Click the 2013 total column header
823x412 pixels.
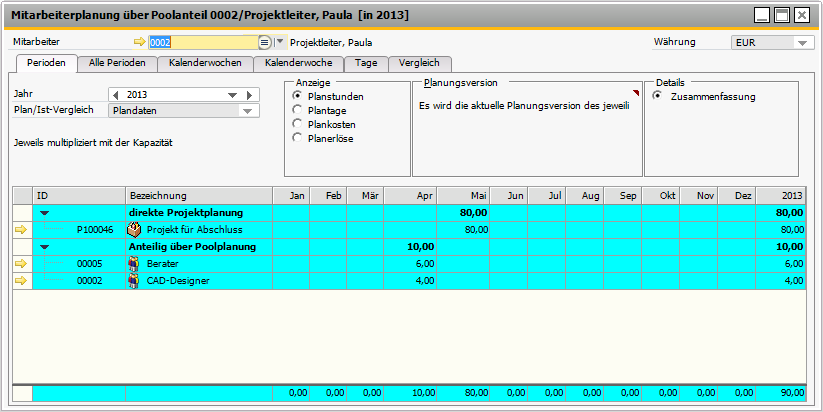coord(780,196)
